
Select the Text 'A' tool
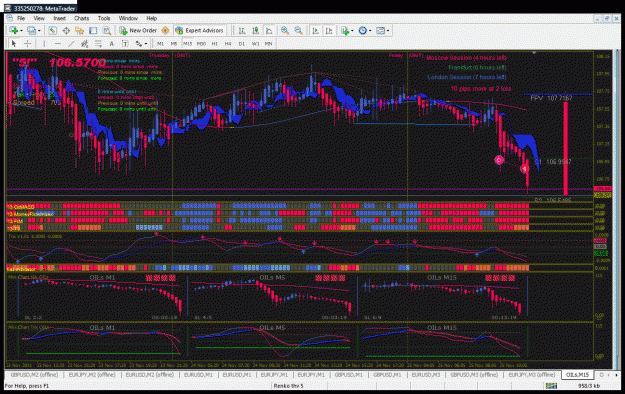click(112, 43)
